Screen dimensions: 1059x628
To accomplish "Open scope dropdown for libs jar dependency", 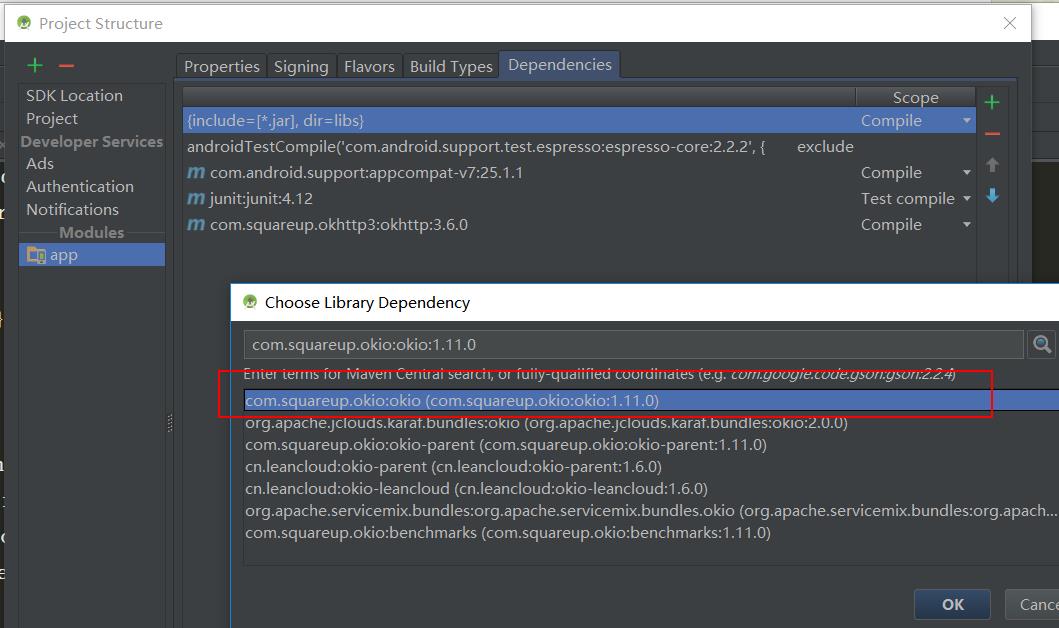I will pos(966,121).
